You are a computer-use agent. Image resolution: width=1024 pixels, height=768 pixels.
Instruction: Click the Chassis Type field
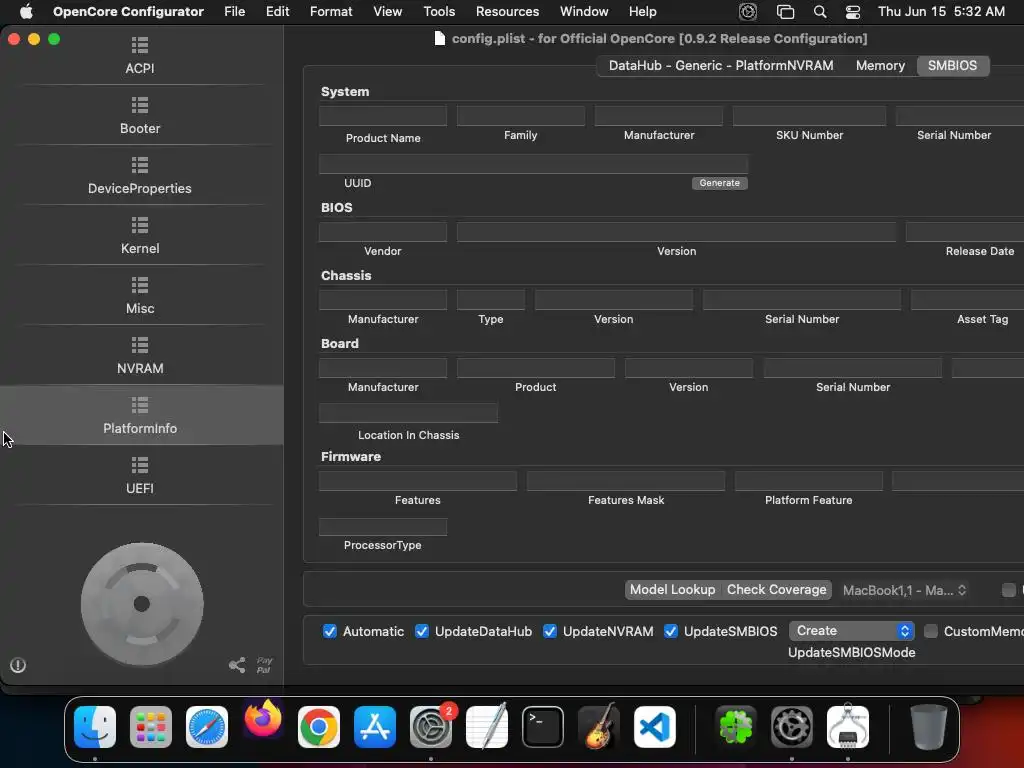pyautogui.click(x=490, y=300)
